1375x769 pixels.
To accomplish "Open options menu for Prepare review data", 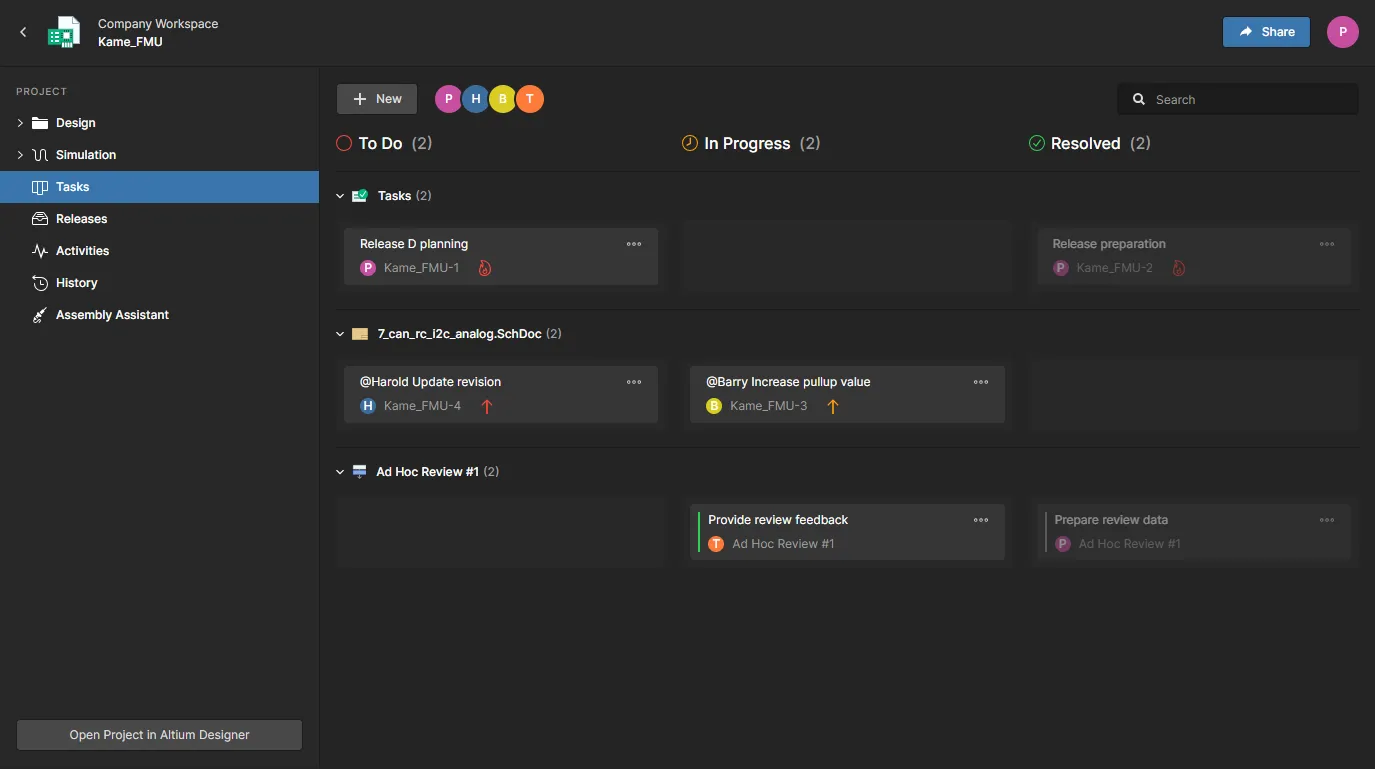I will 1327,520.
